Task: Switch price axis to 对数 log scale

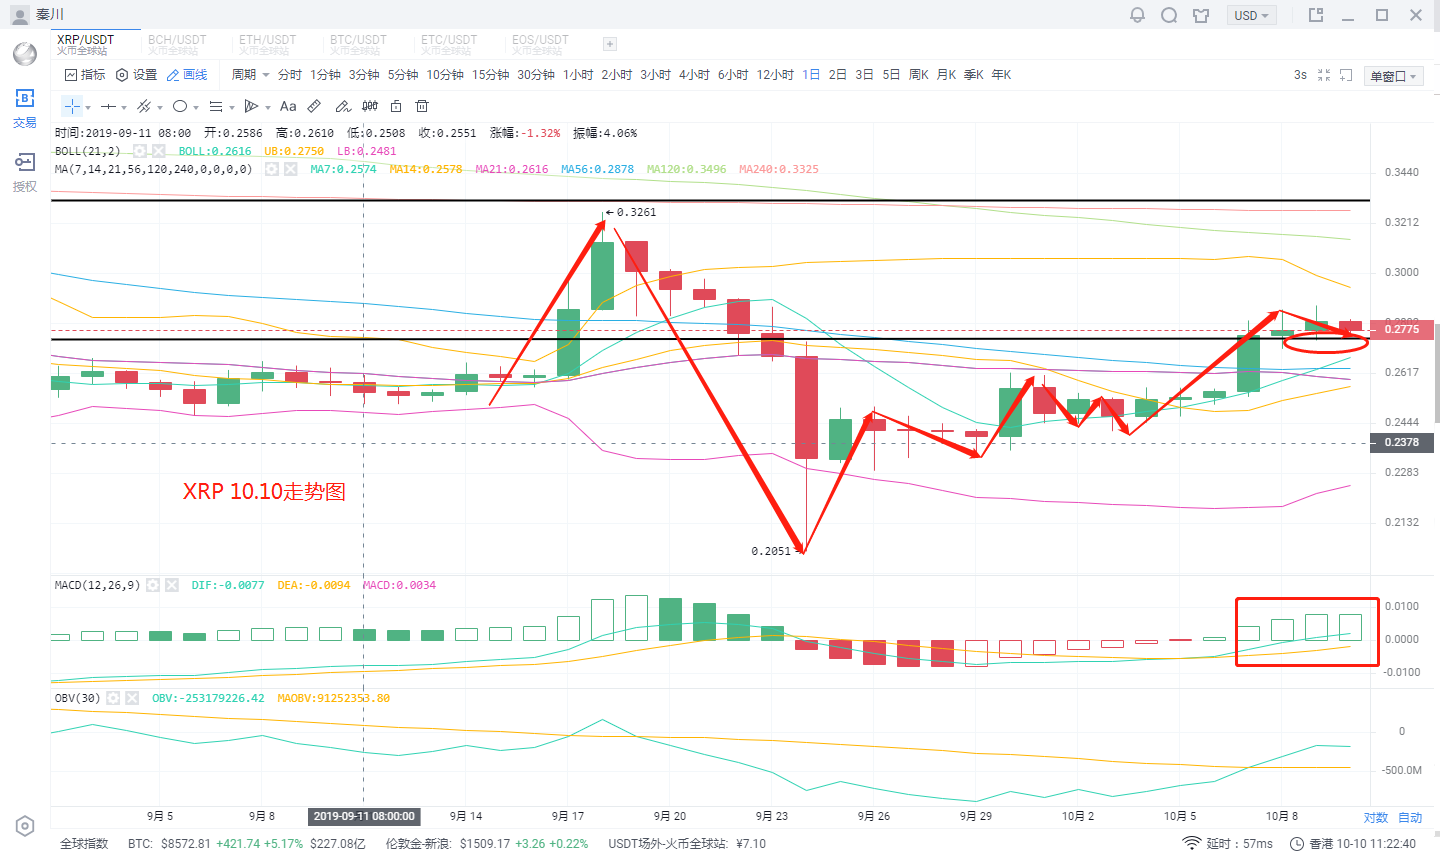Action: [1376, 817]
